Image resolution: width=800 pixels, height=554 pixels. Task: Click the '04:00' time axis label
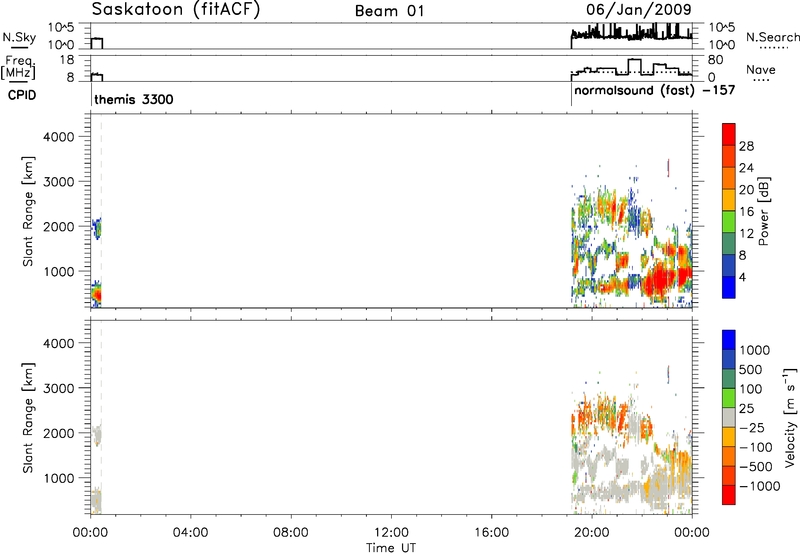(190, 533)
